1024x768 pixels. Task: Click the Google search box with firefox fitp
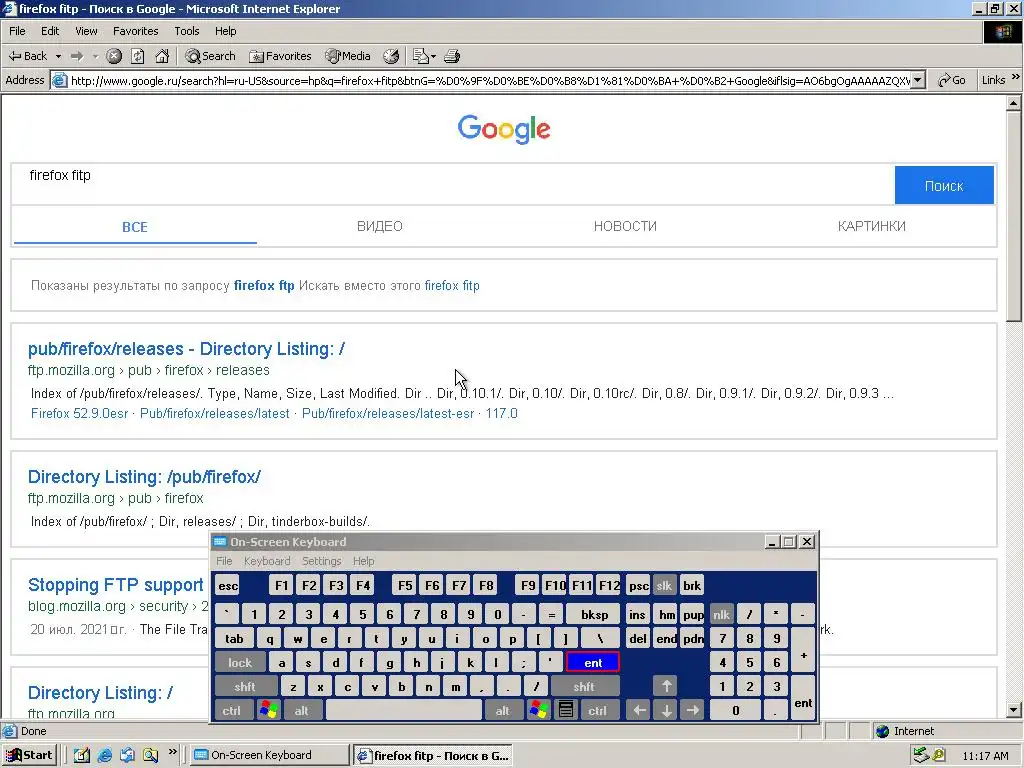click(452, 185)
